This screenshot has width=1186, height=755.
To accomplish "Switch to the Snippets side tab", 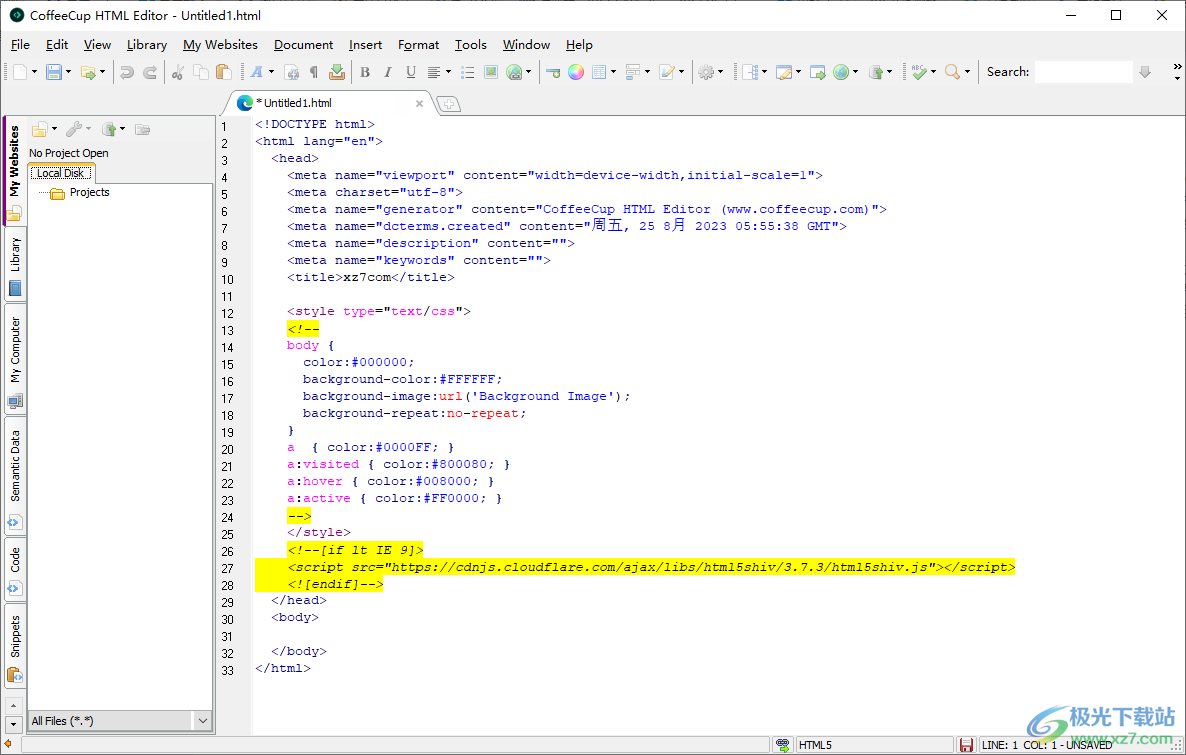I will (x=15, y=645).
